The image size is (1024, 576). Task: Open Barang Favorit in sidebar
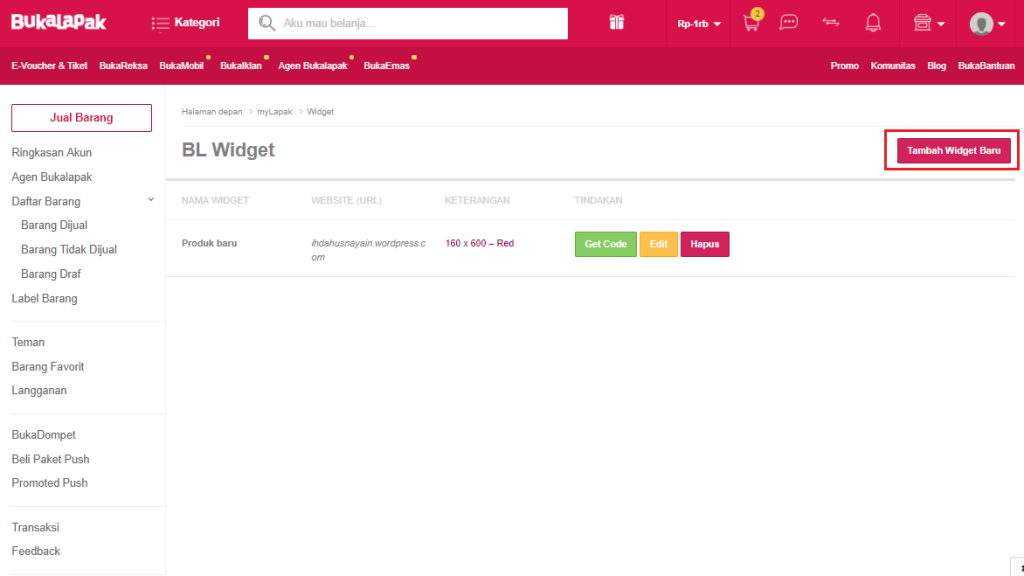pos(48,366)
